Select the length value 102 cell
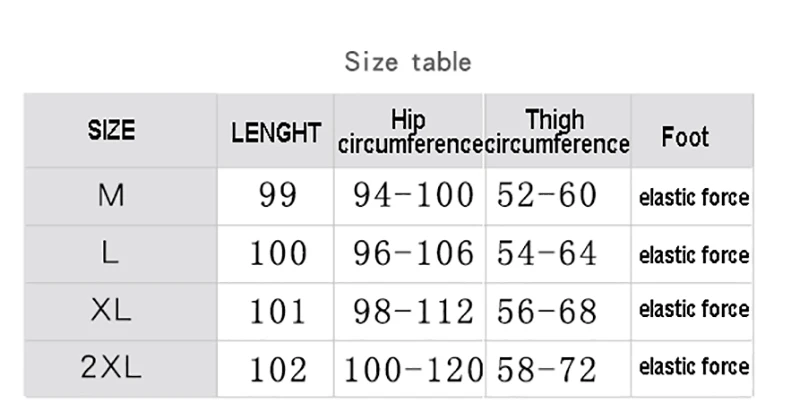The height and width of the screenshot is (411, 800). click(x=278, y=370)
